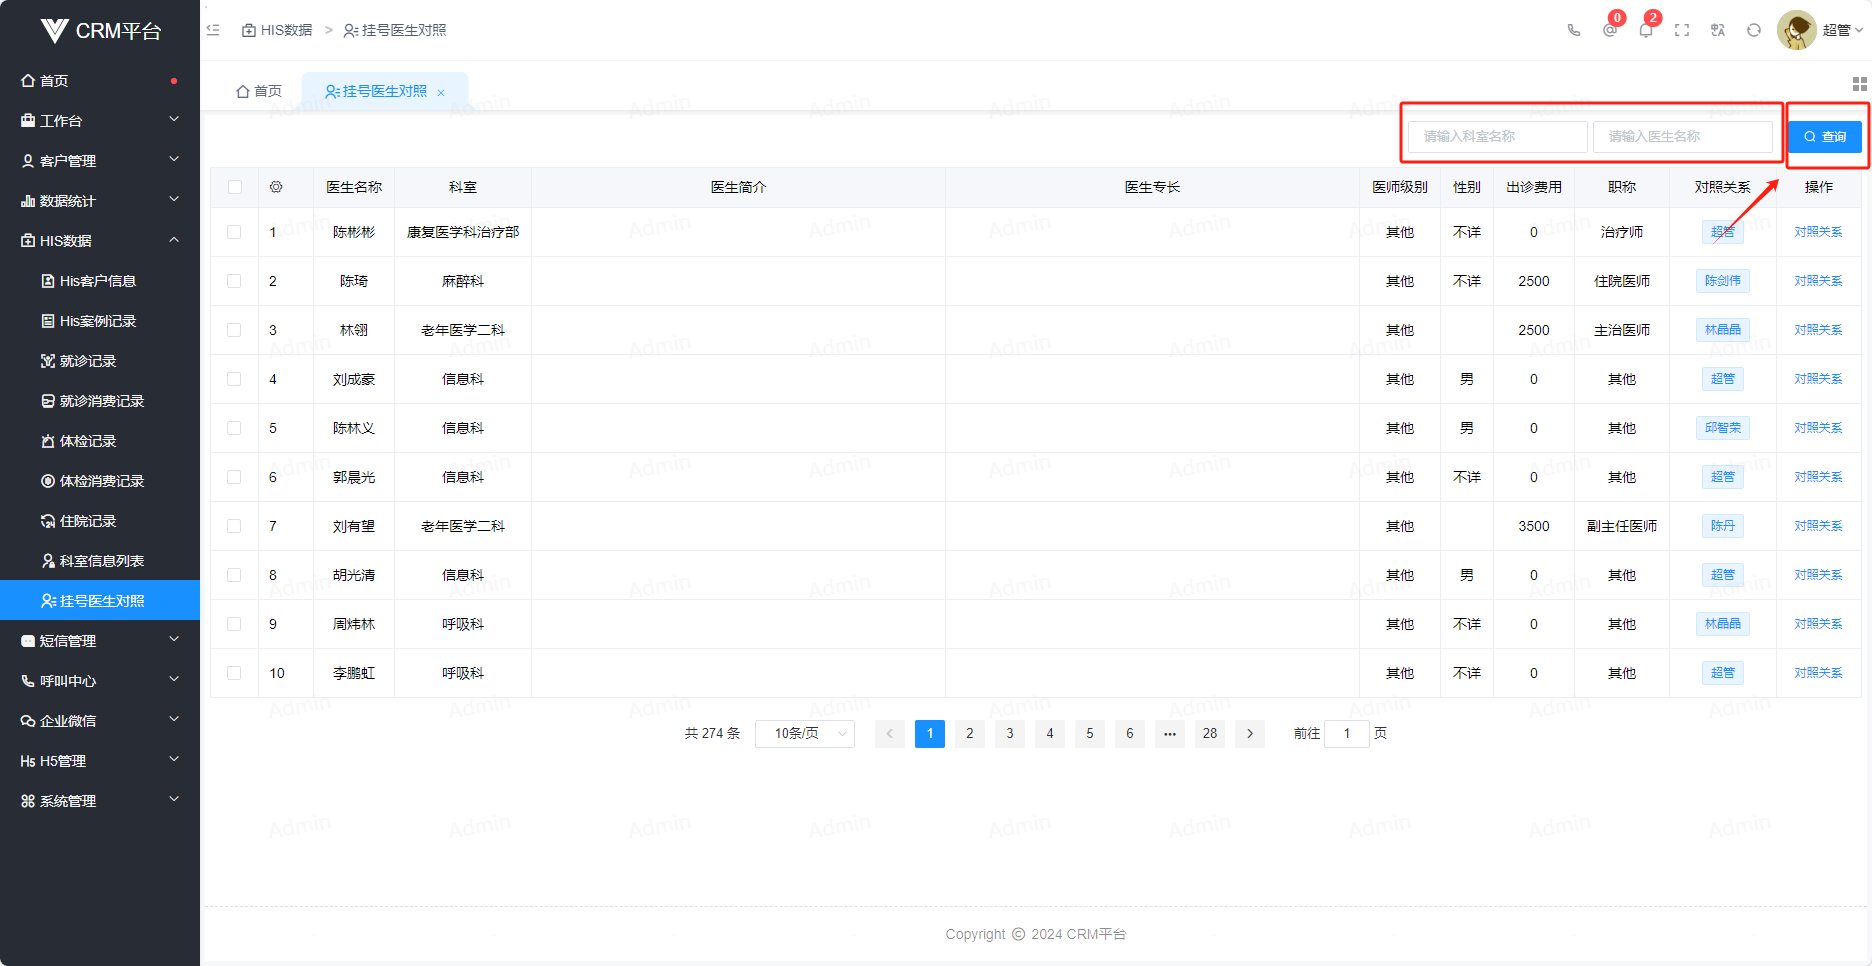This screenshot has width=1872, height=966.
Task: Tick the select-all checkbox in table header
Action: [x=235, y=187]
